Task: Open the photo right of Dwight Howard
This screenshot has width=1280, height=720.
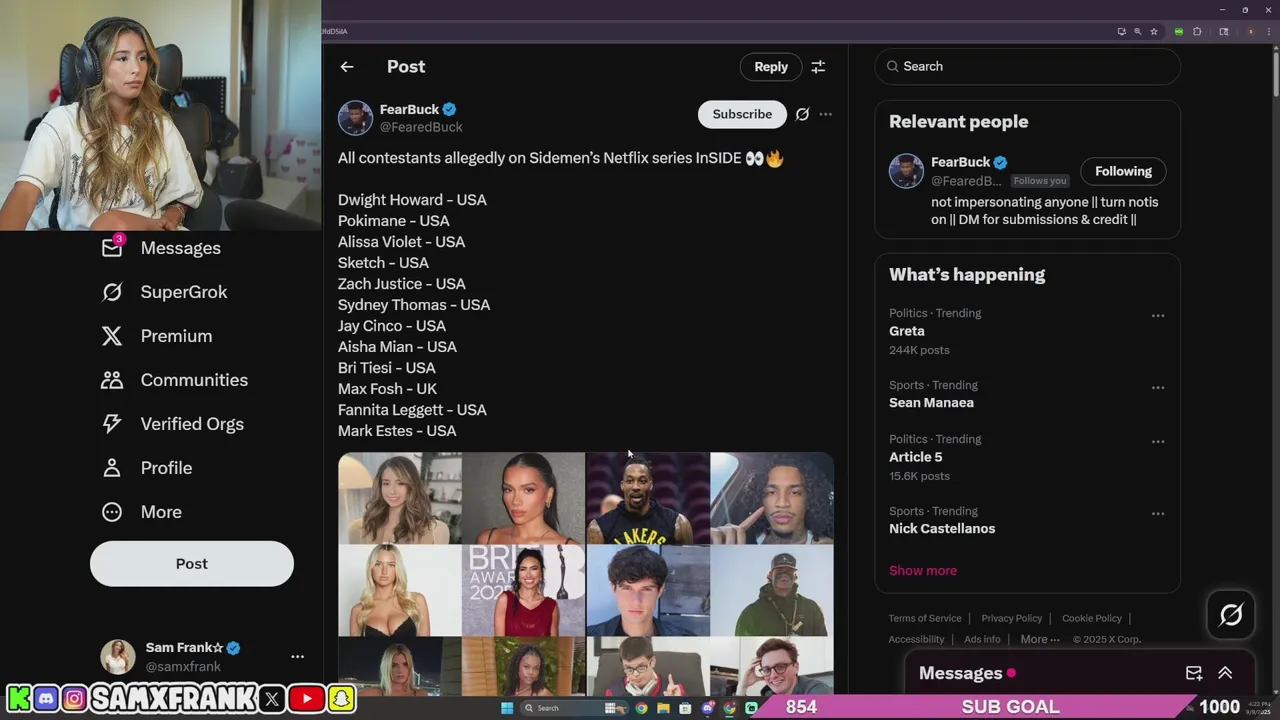Action: coord(772,498)
